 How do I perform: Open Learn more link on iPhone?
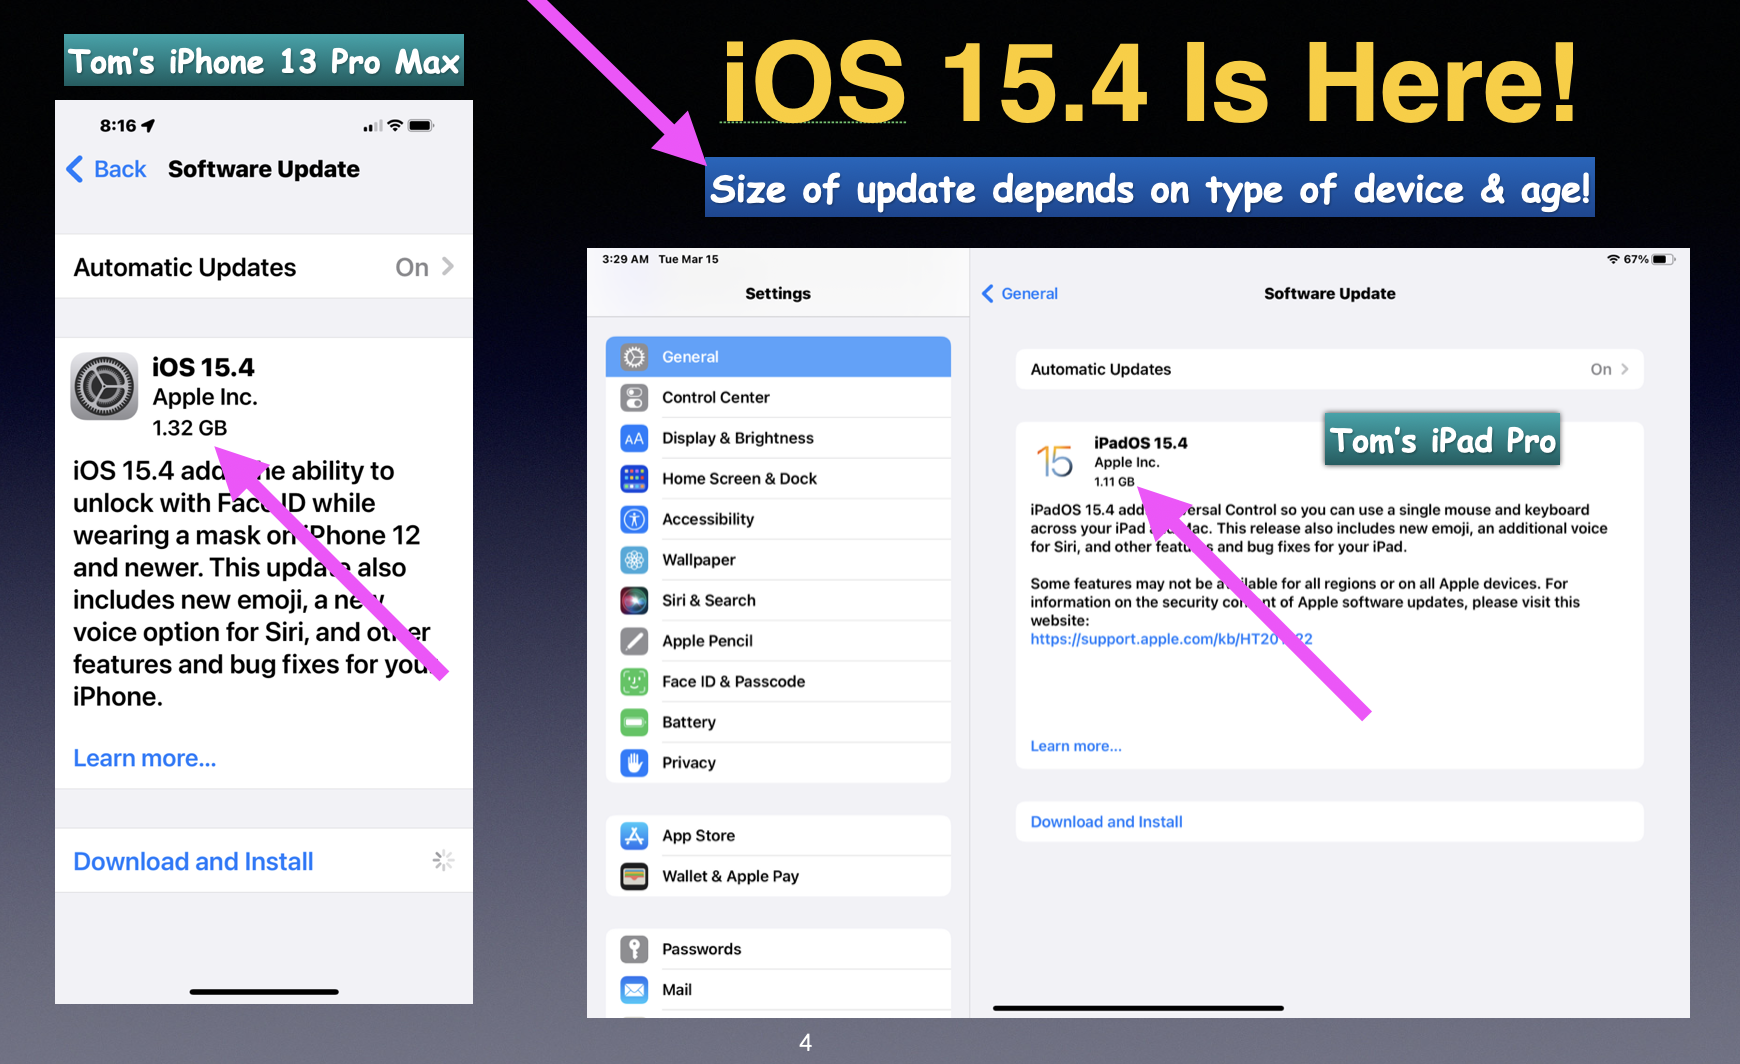(x=144, y=758)
